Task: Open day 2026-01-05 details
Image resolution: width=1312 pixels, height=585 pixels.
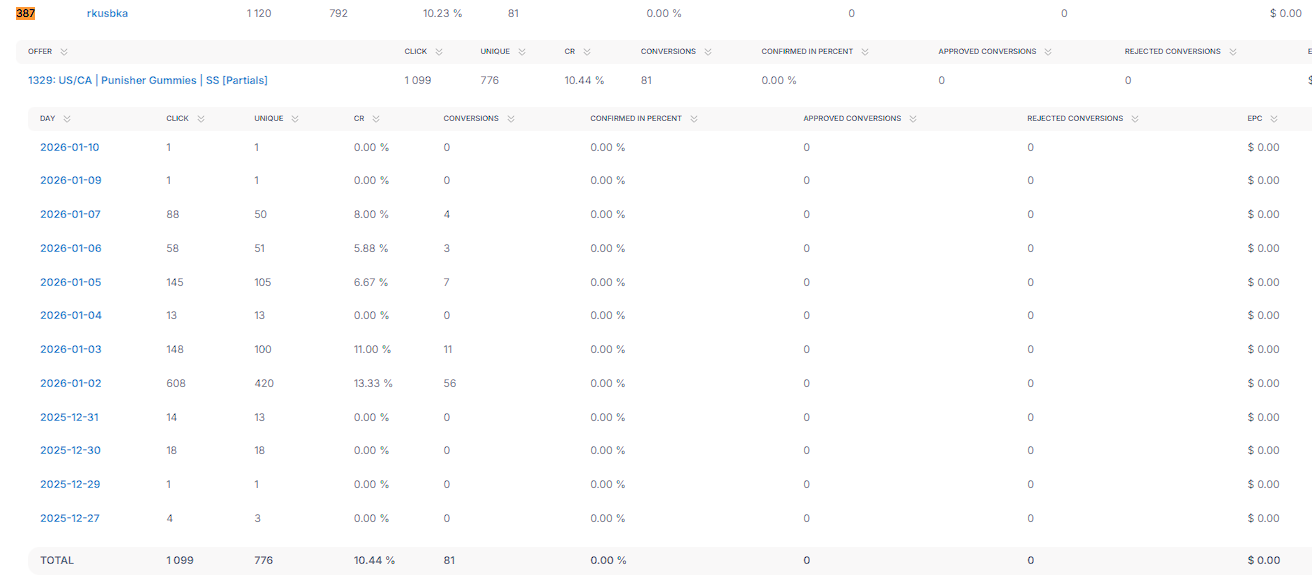Action: (70, 282)
